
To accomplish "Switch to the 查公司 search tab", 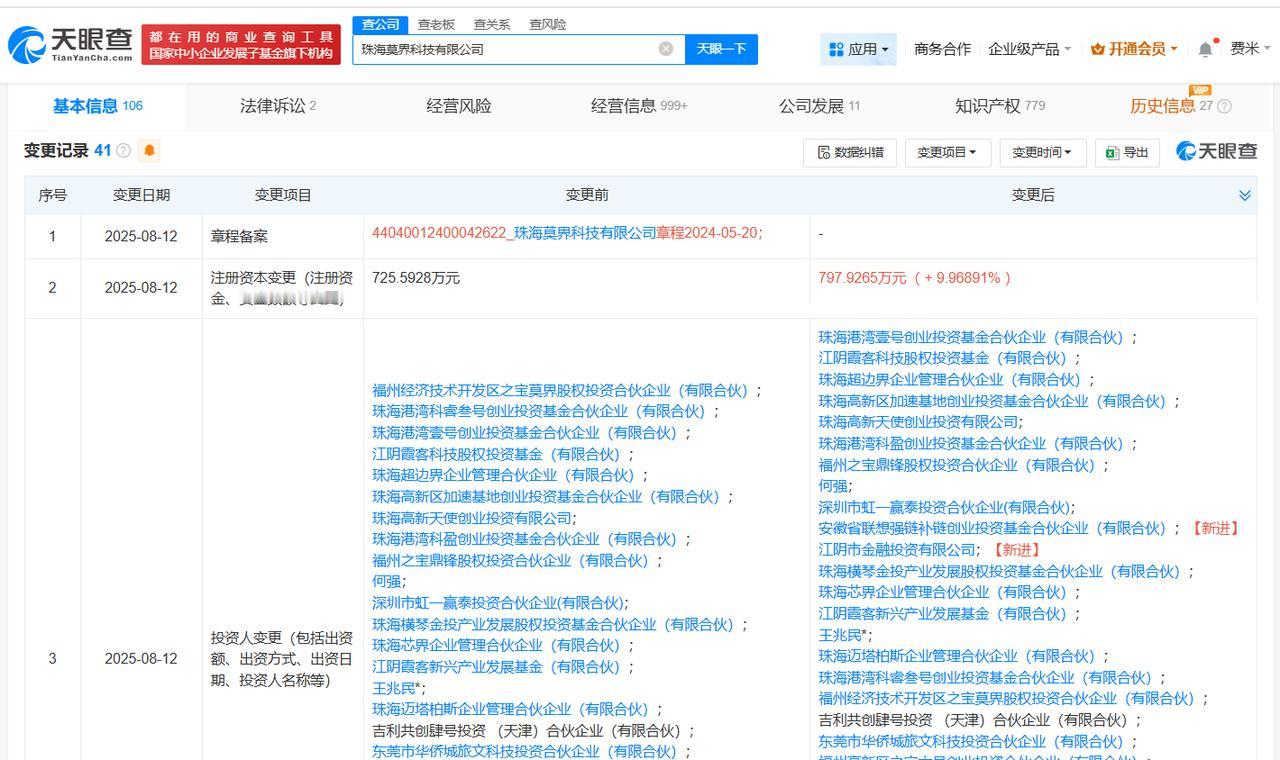I will pyautogui.click(x=380, y=24).
